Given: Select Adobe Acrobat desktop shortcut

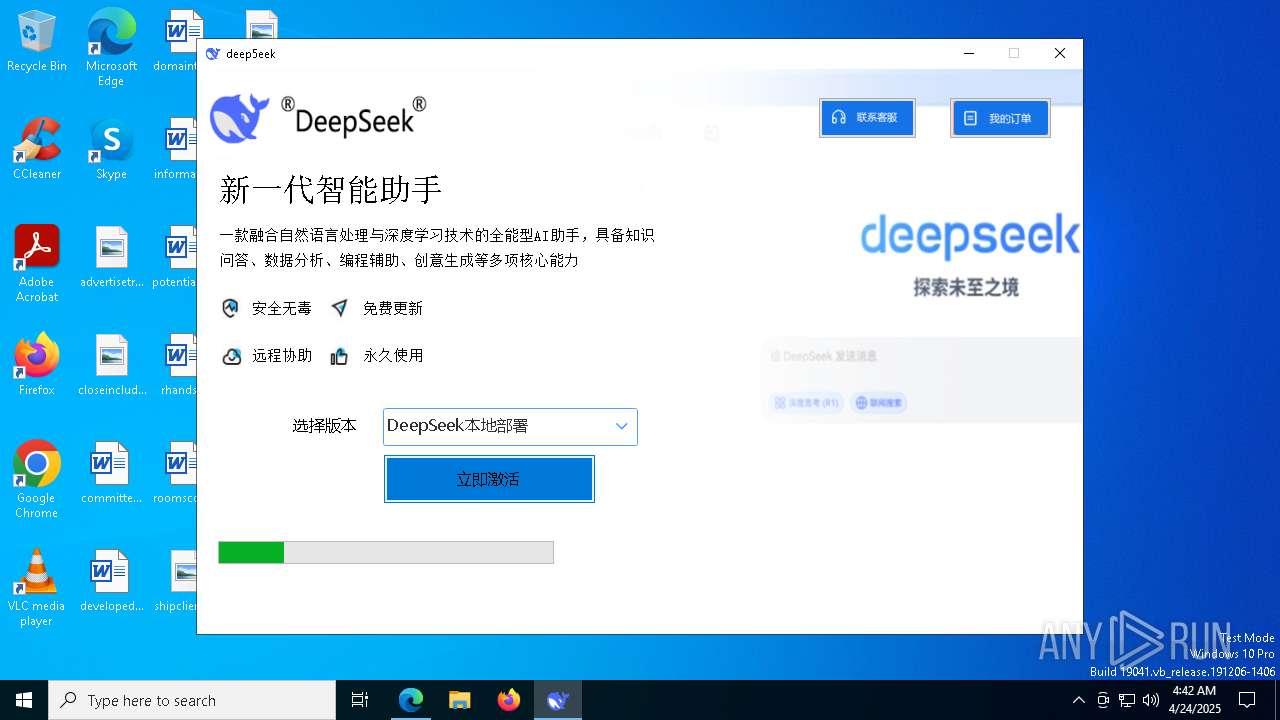Looking at the screenshot, I should click(37, 264).
